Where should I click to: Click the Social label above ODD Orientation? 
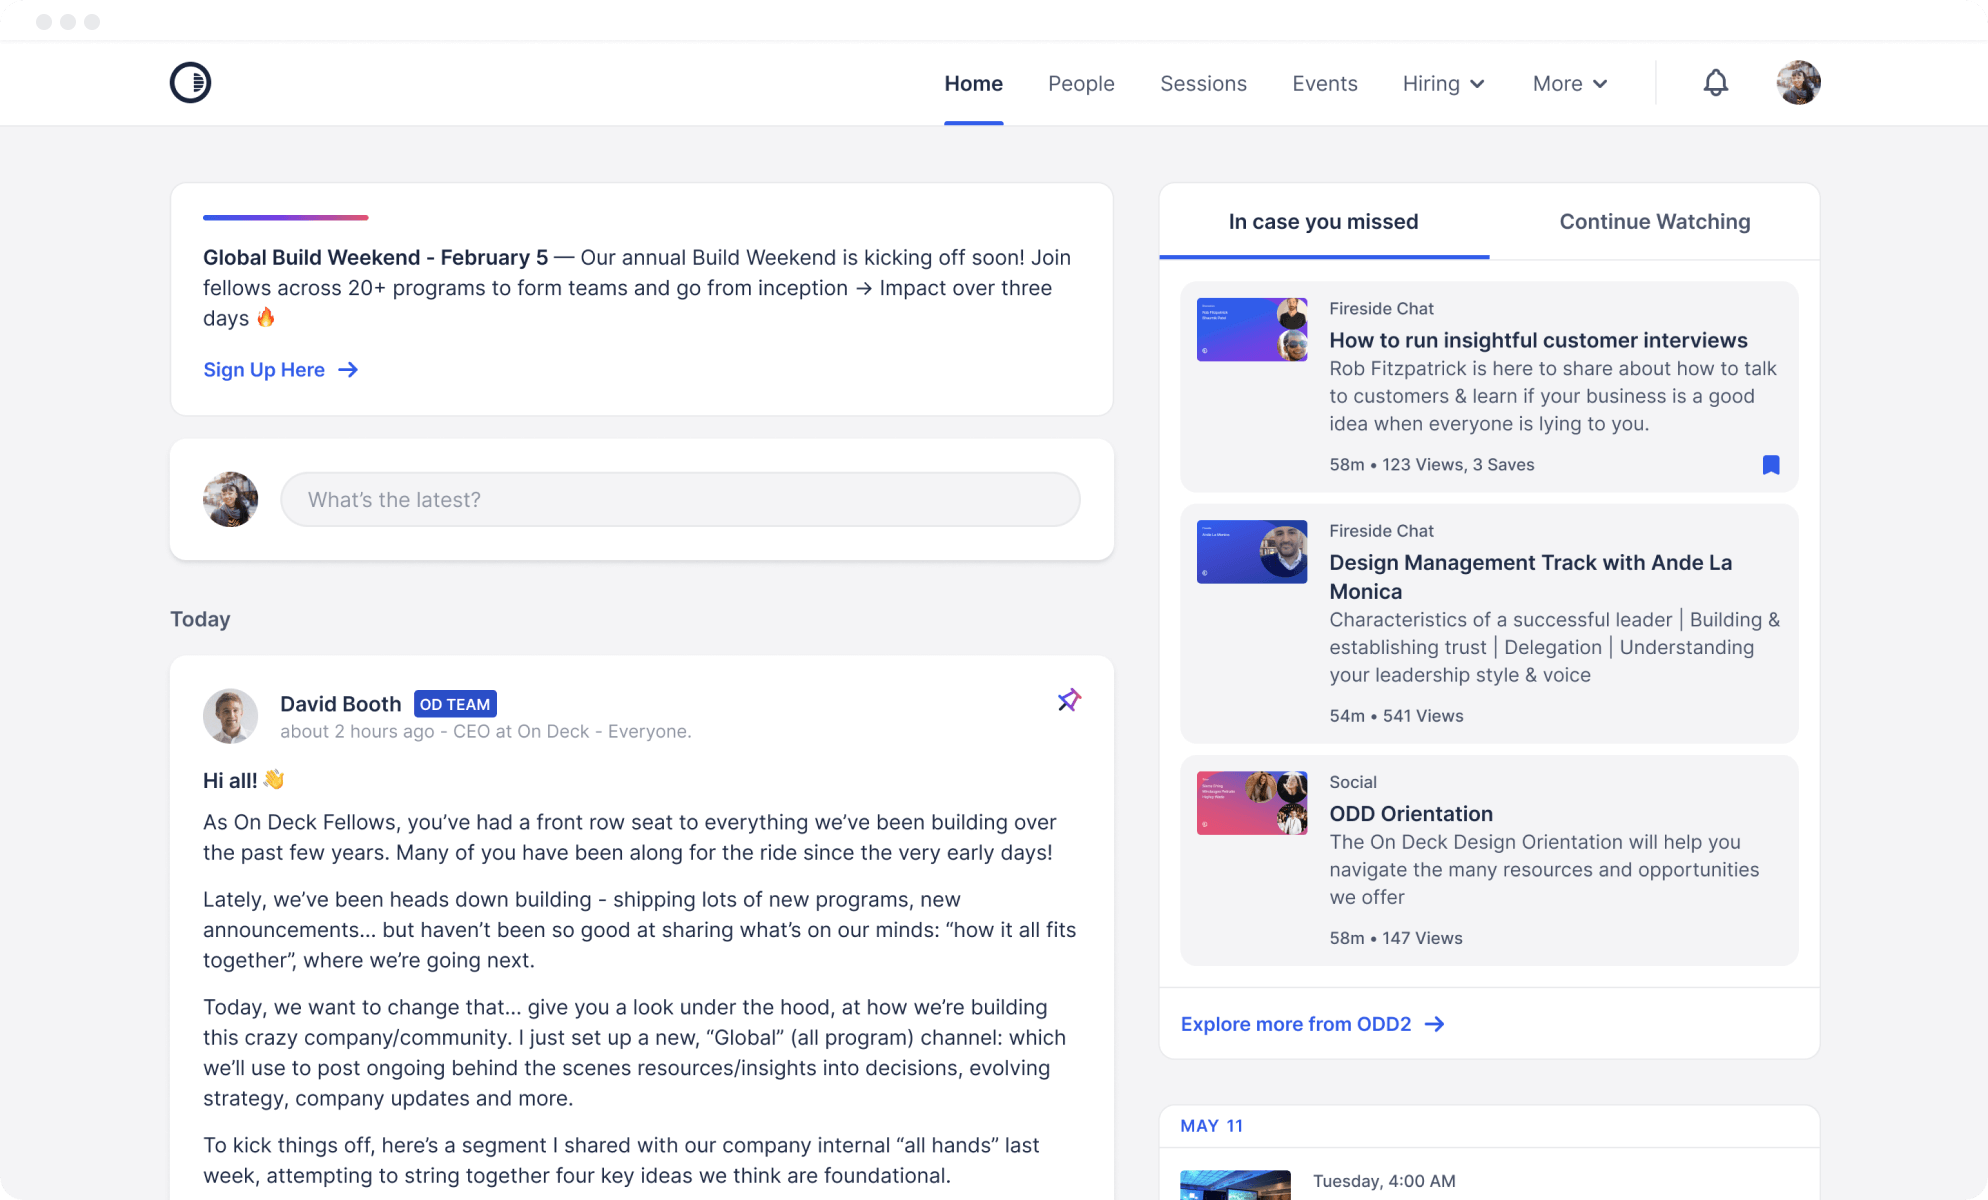[1353, 782]
